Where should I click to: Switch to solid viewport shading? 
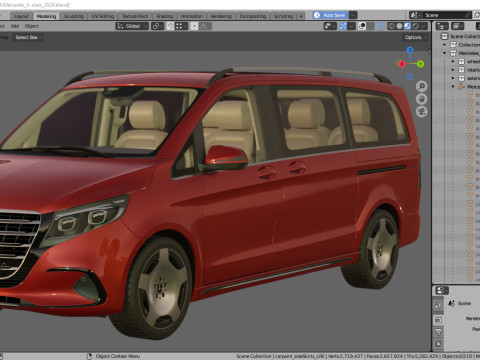coord(399,26)
